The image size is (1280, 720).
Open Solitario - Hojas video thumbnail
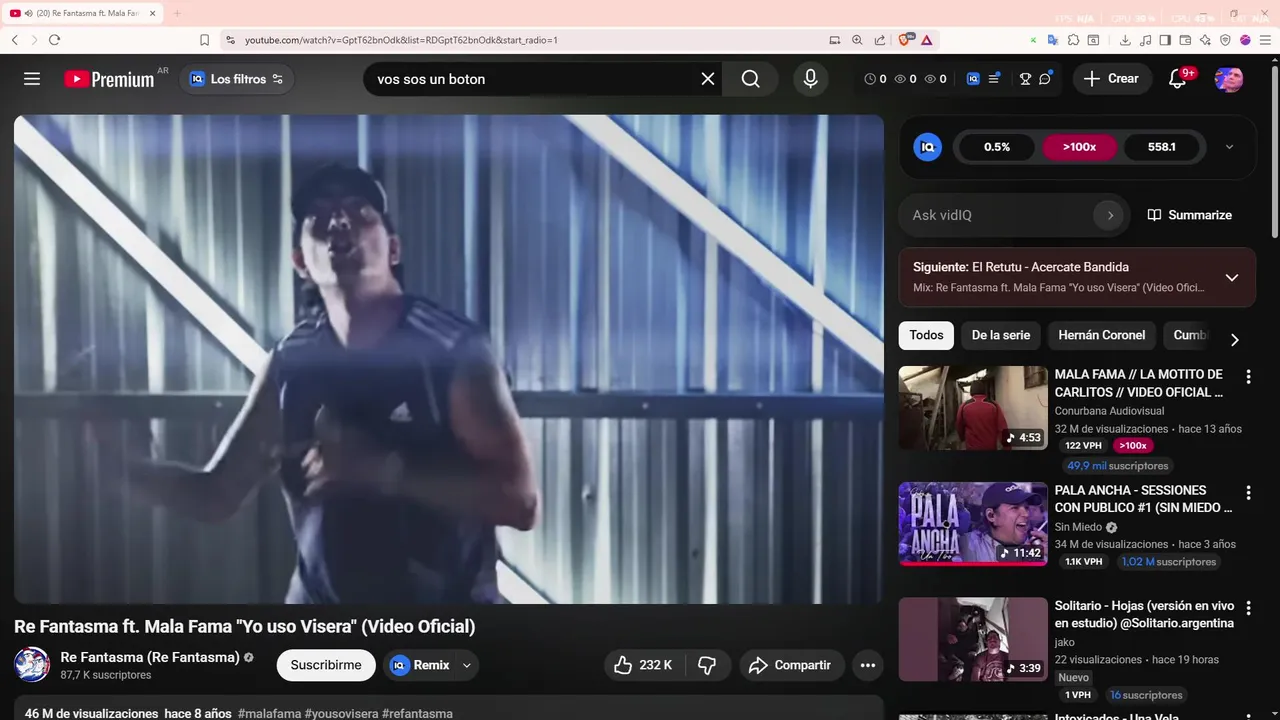tap(973, 640)
